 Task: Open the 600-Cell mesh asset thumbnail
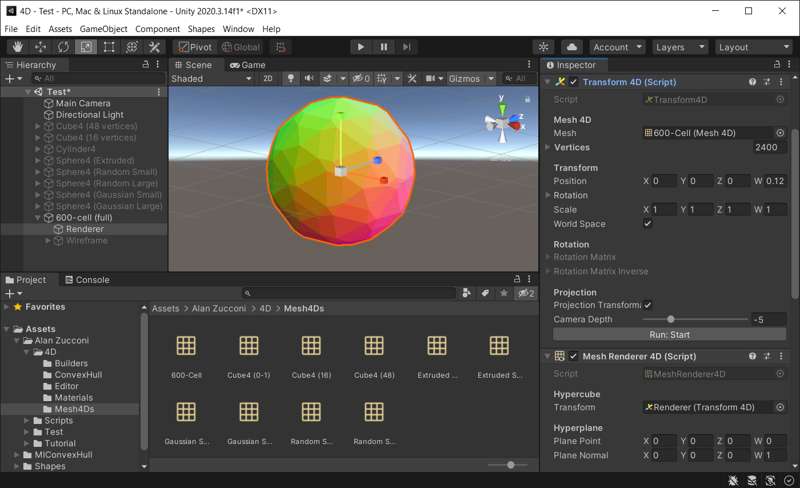186,346
